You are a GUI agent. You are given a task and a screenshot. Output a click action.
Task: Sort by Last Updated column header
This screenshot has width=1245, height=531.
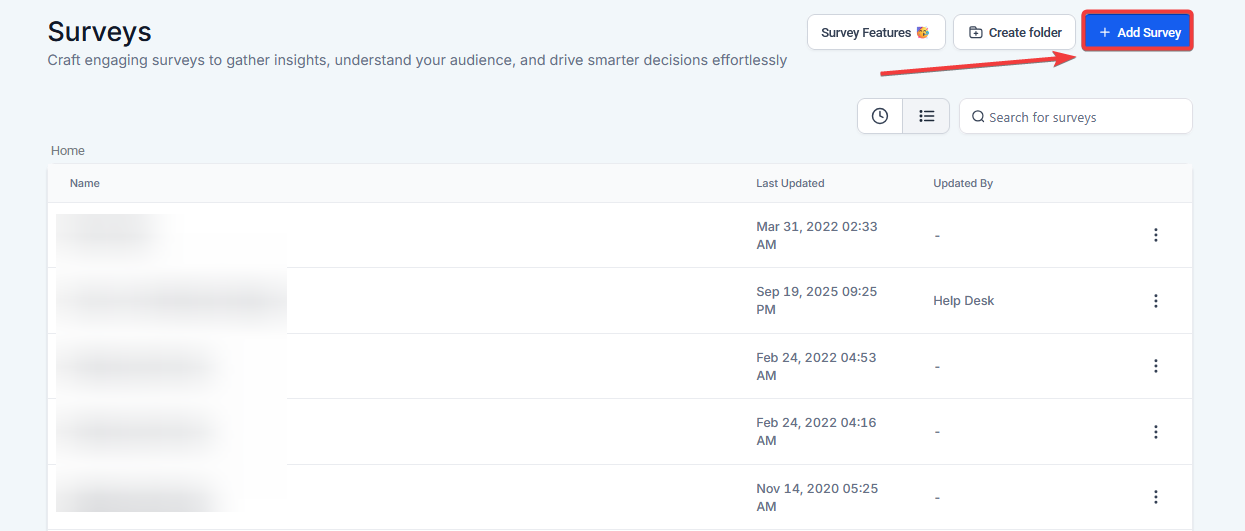tap(790, 184)
